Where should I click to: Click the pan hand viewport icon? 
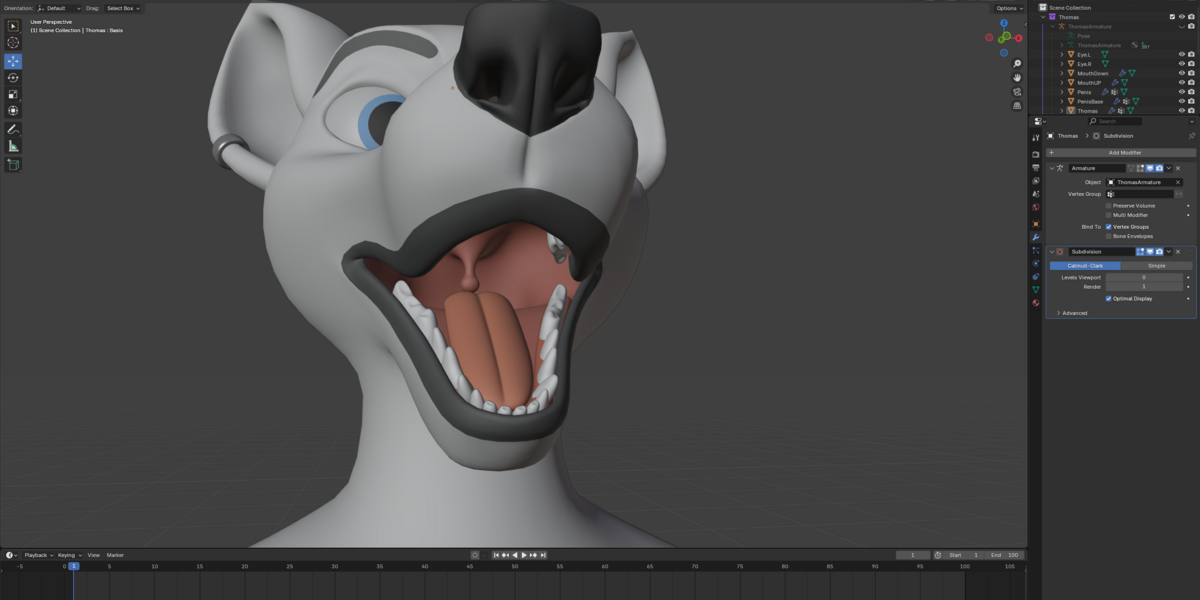click(x=1017, y=77)
